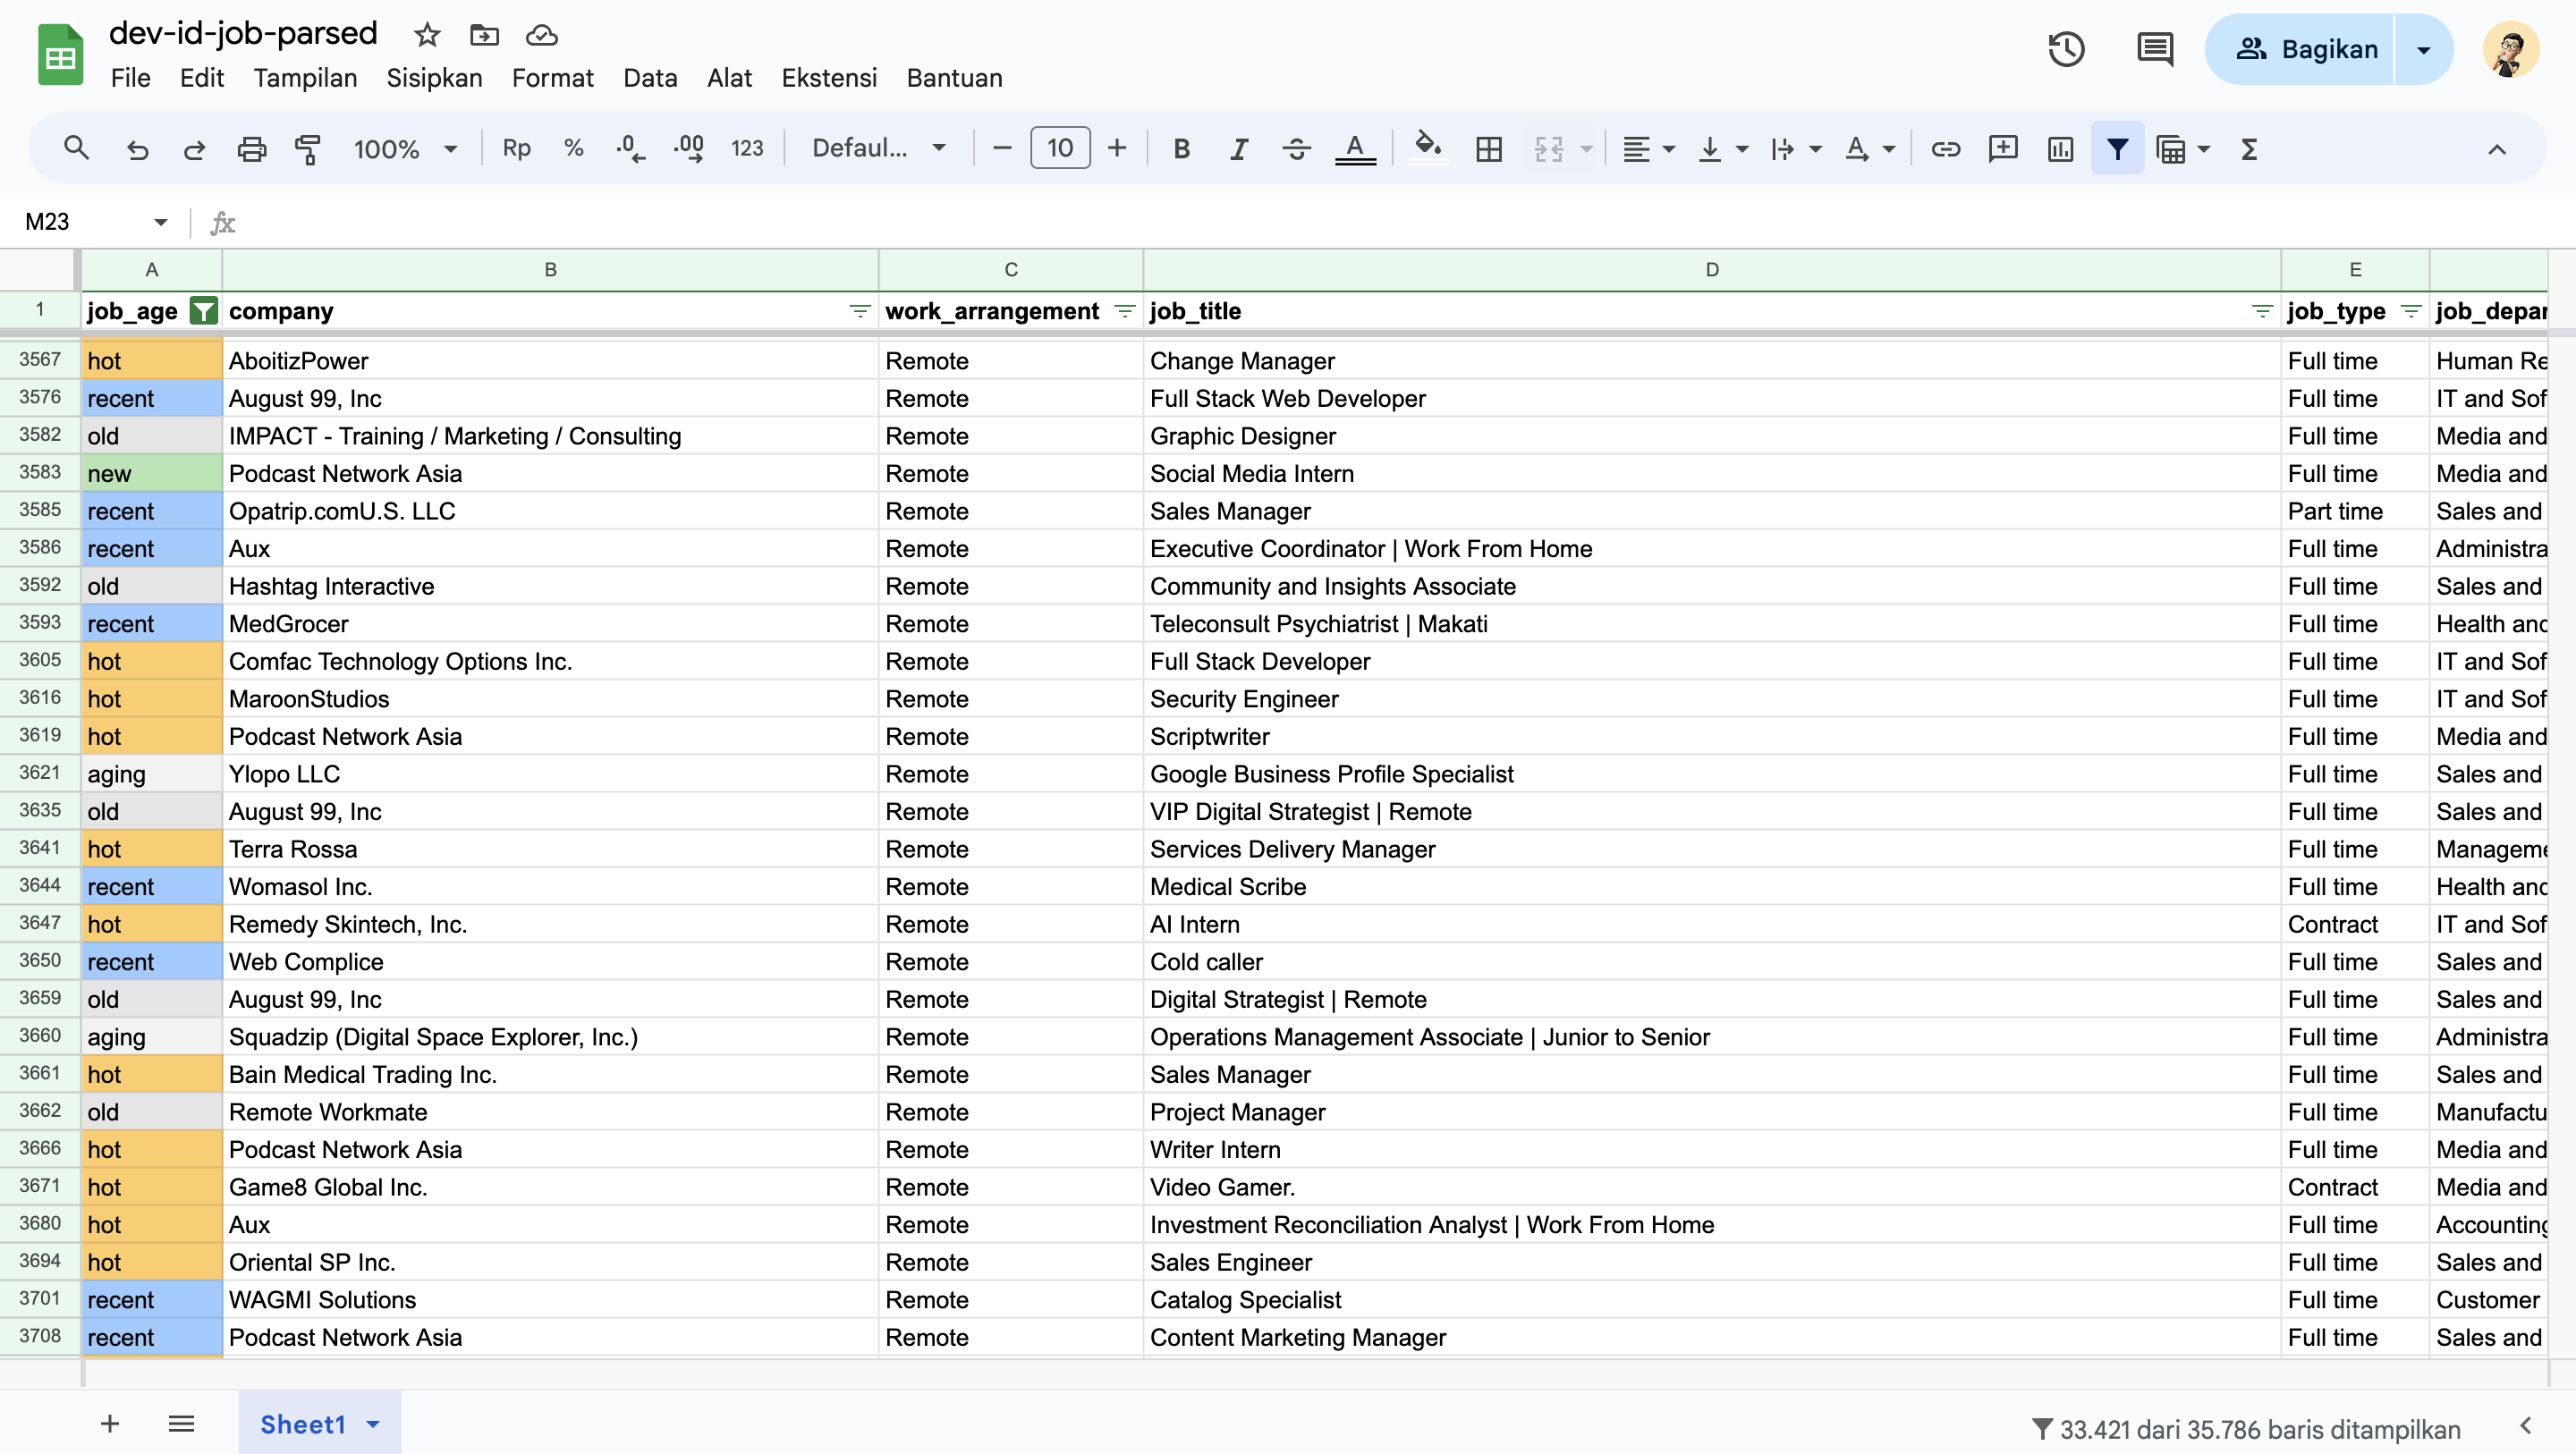Activate the paint format tool
The height and width of the screenshot is (1454, 2576).
308,149
